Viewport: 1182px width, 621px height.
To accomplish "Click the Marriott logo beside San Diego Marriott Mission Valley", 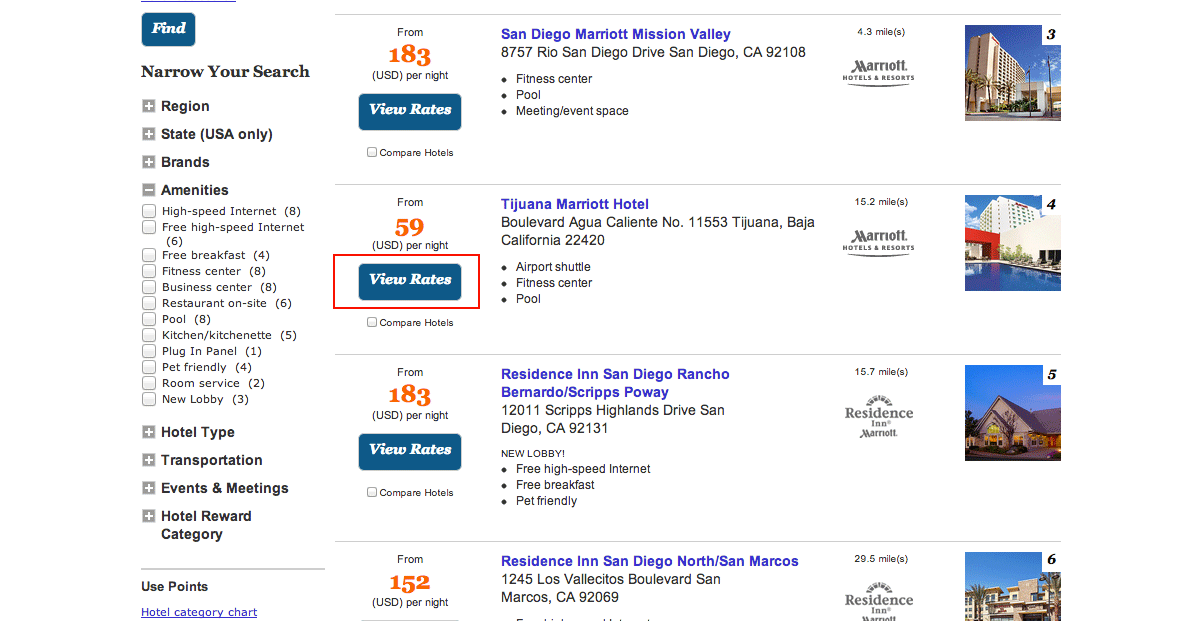I will [x=878, y=72].
